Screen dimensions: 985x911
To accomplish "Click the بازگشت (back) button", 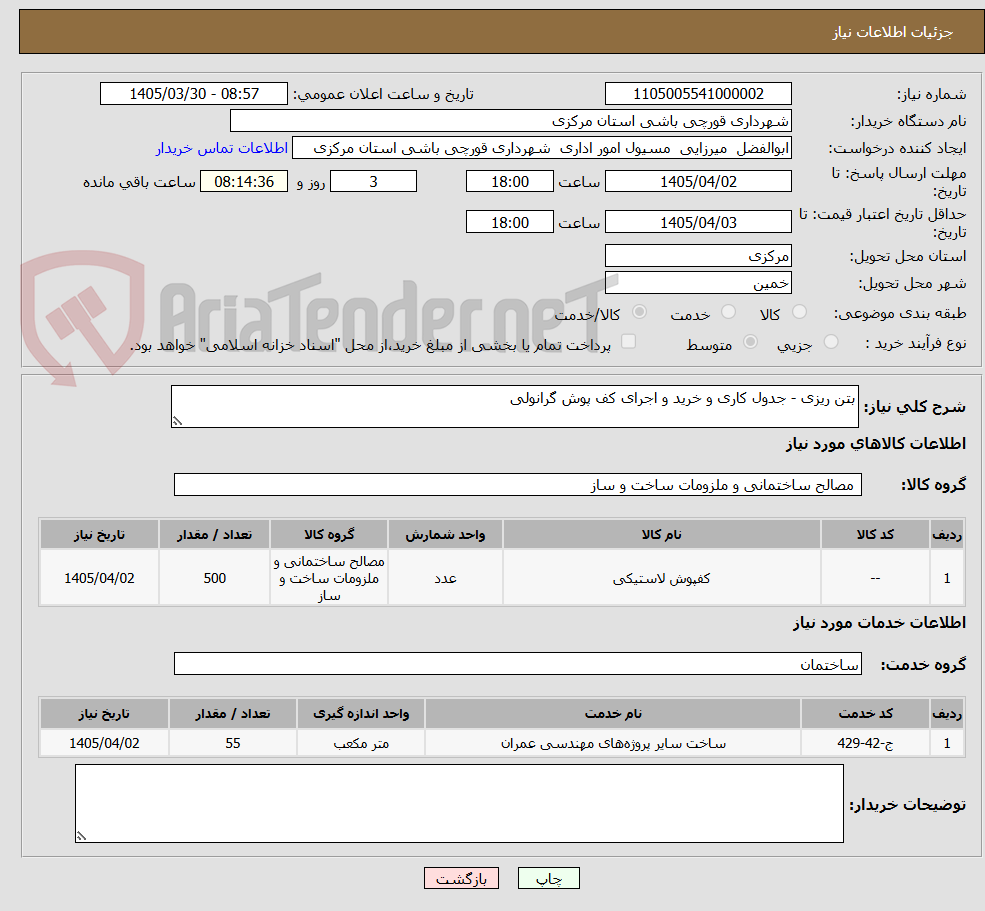I will click(x=461, y=878).
